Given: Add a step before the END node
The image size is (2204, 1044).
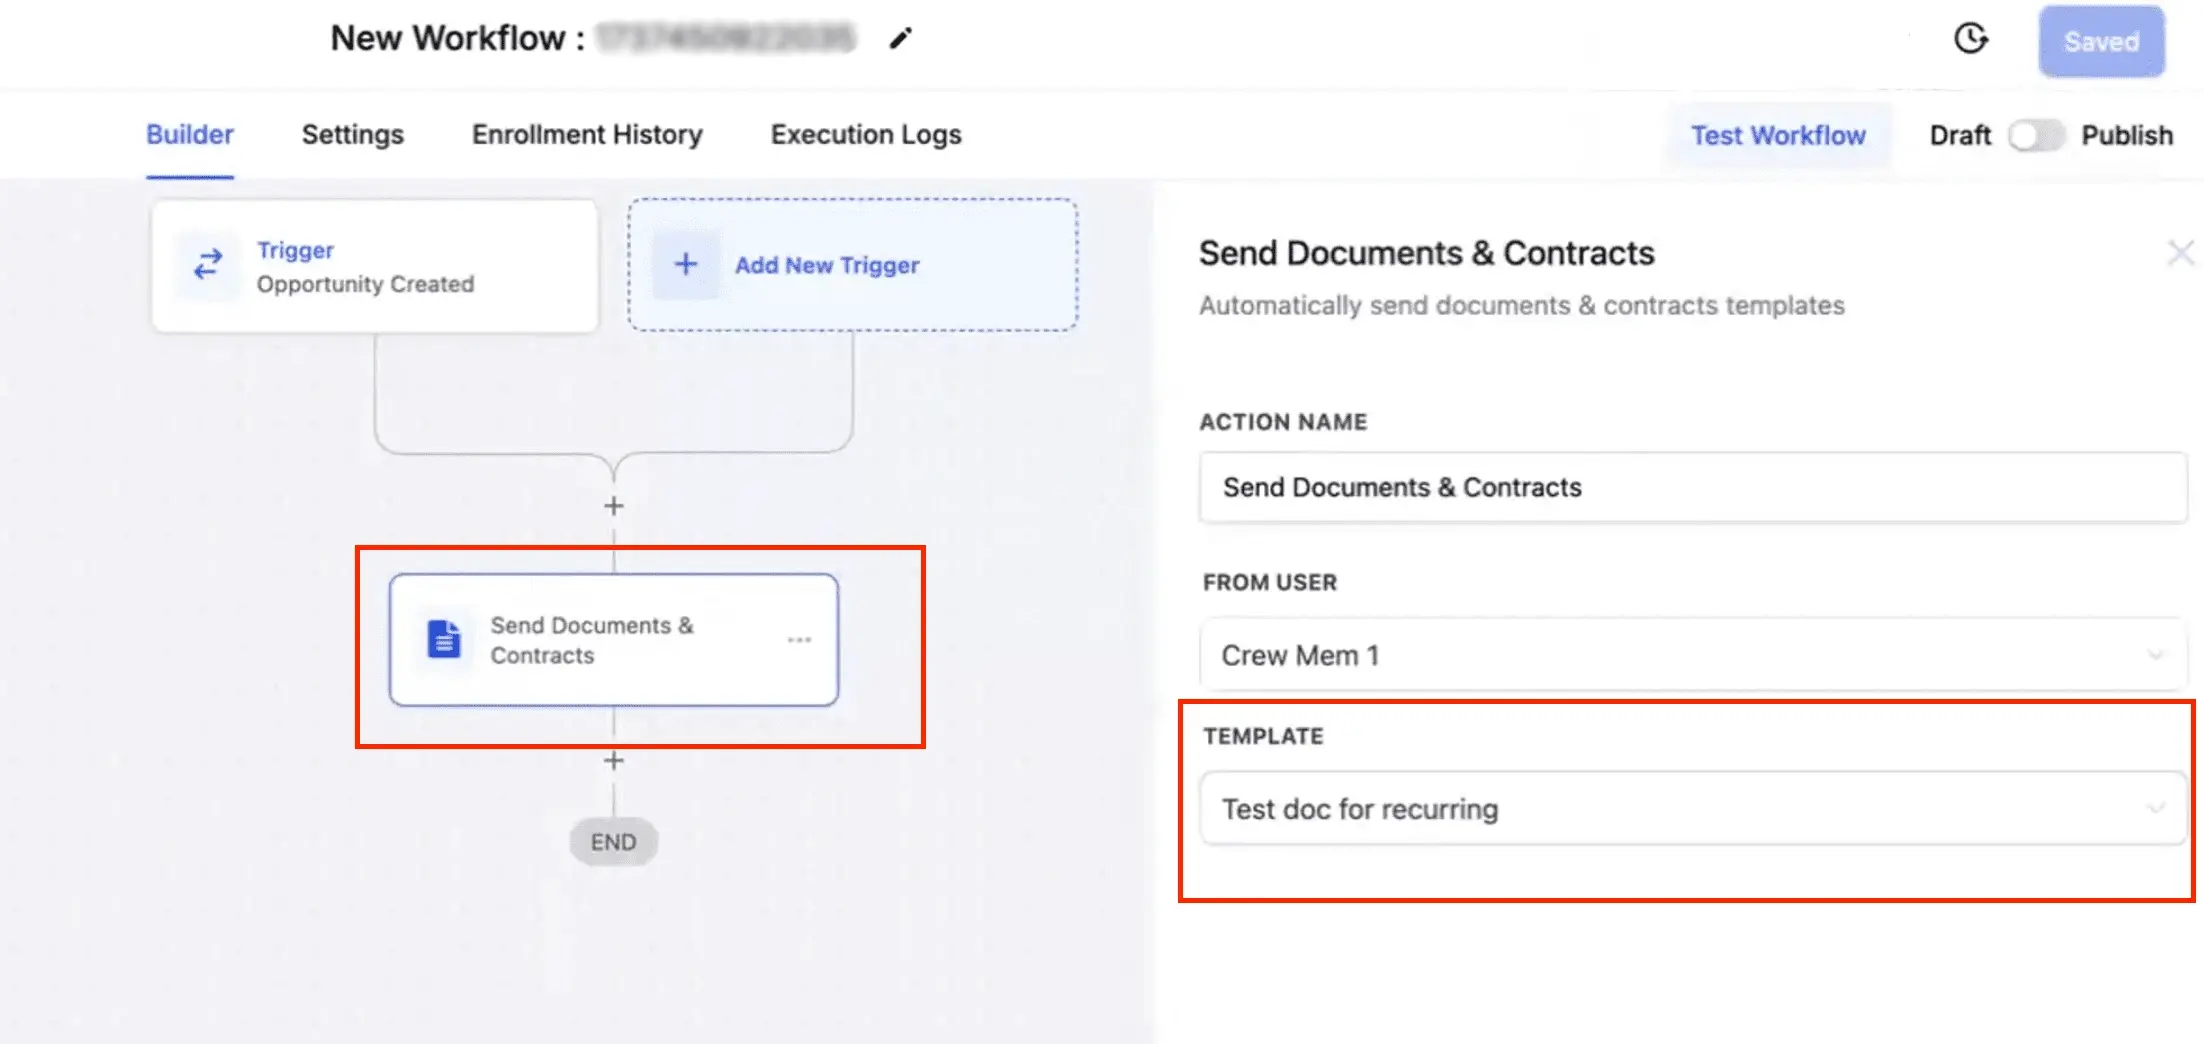Looking at the screenshot, I should (614, 761).
